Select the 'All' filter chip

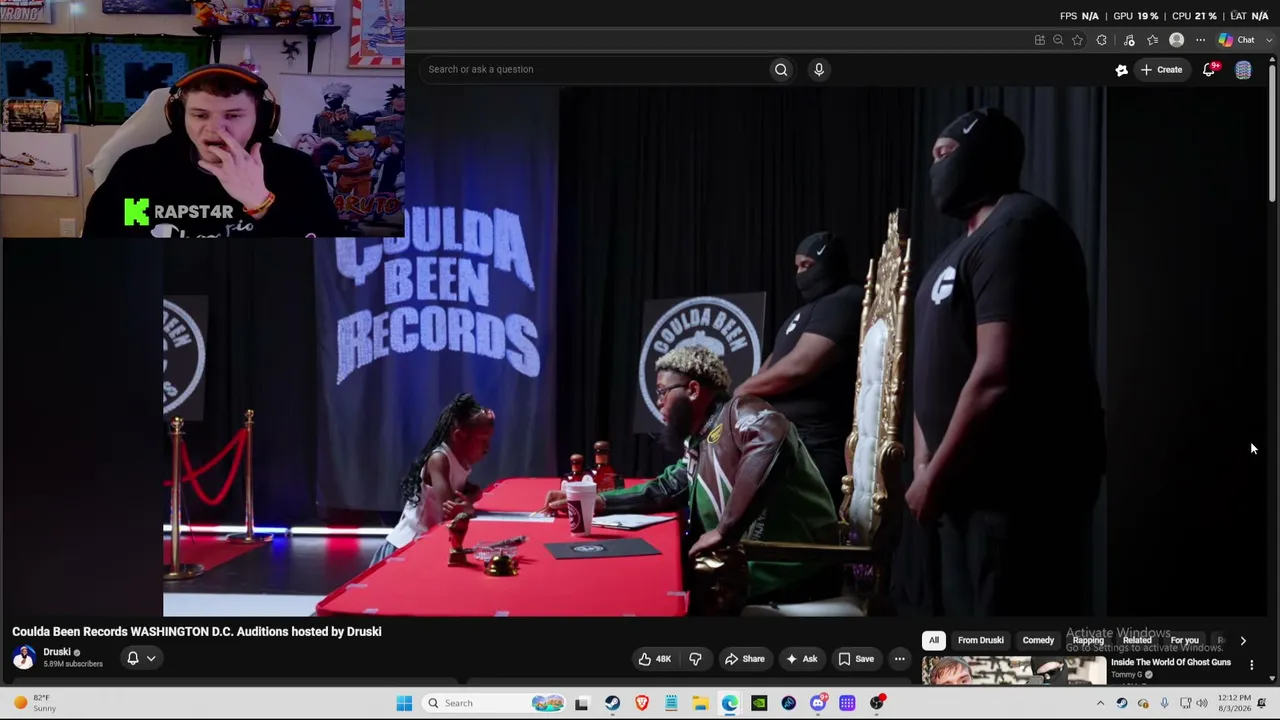(x=933, y=640)
